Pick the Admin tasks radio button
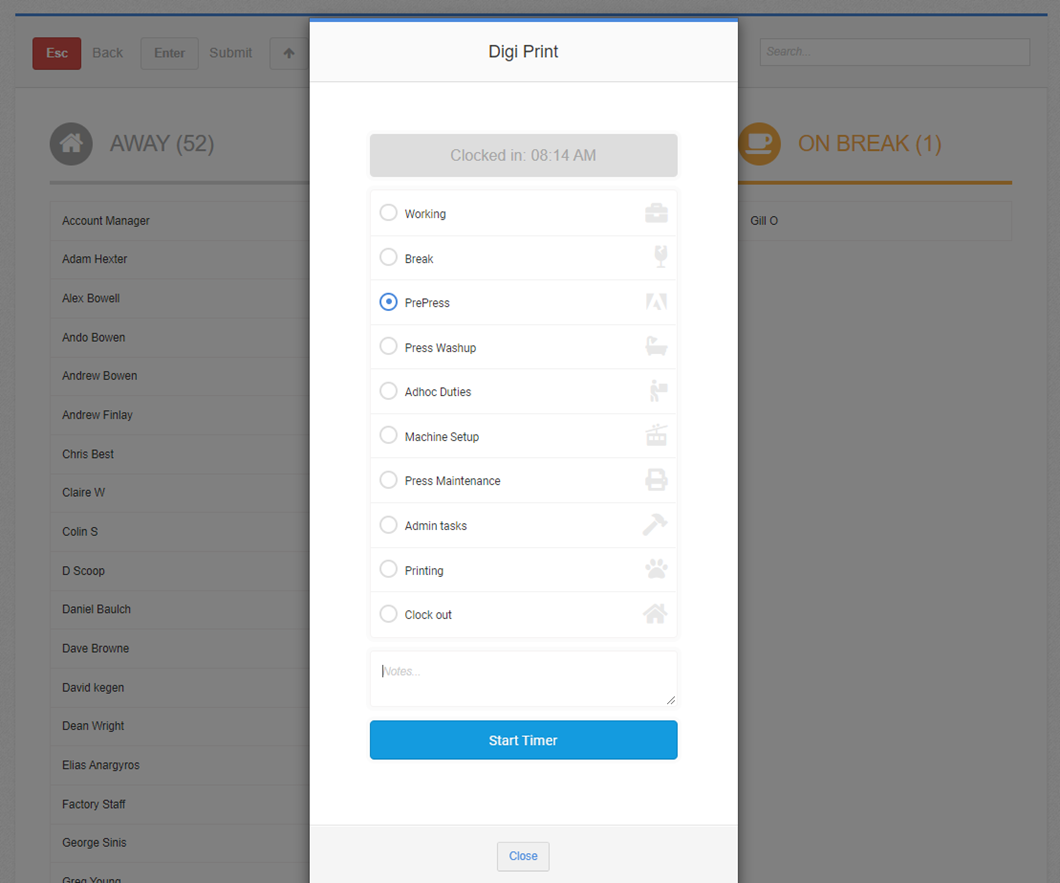Image resolution: width=1060 pixels, height=883 pixels. 388,525
